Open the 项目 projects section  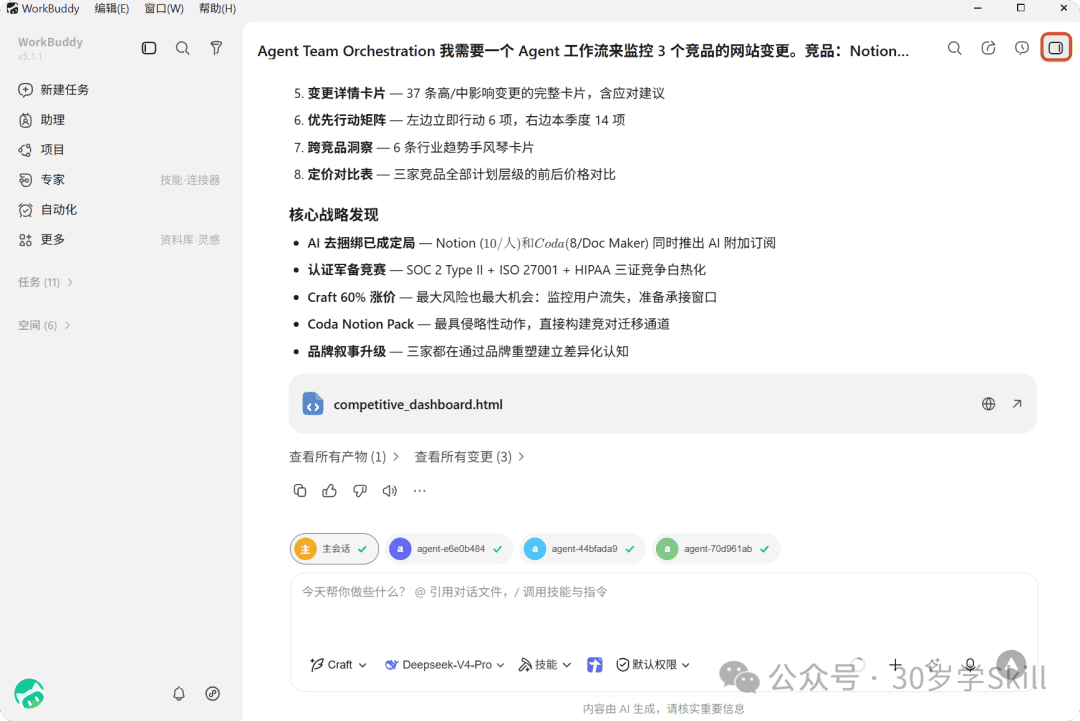[x=42, y=149]
